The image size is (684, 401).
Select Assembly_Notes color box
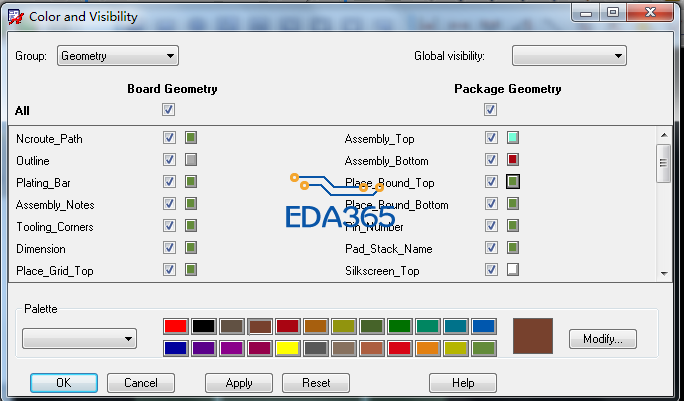pos(191,203)
